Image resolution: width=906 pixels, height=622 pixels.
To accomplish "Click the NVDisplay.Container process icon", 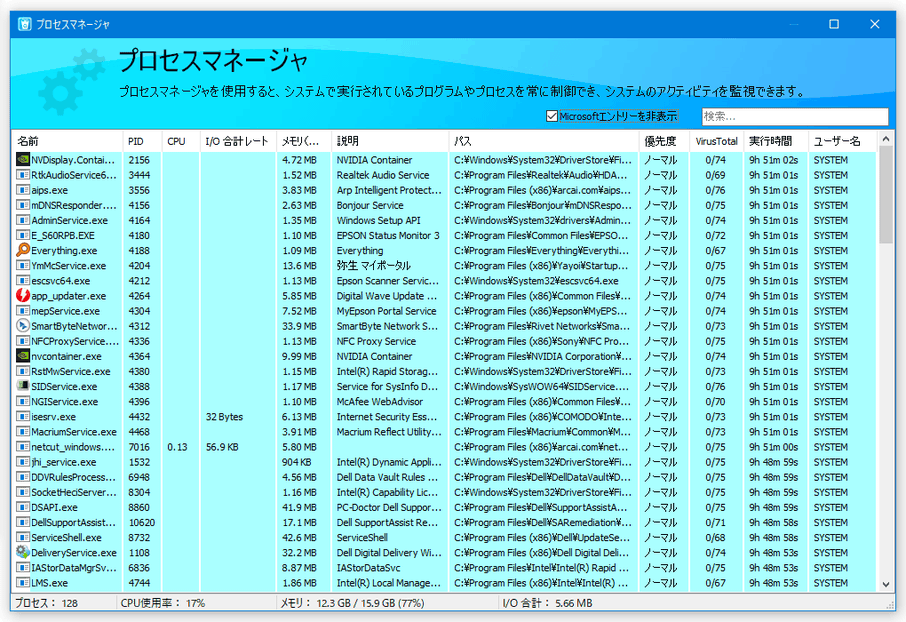I will [x=23, y=160].
